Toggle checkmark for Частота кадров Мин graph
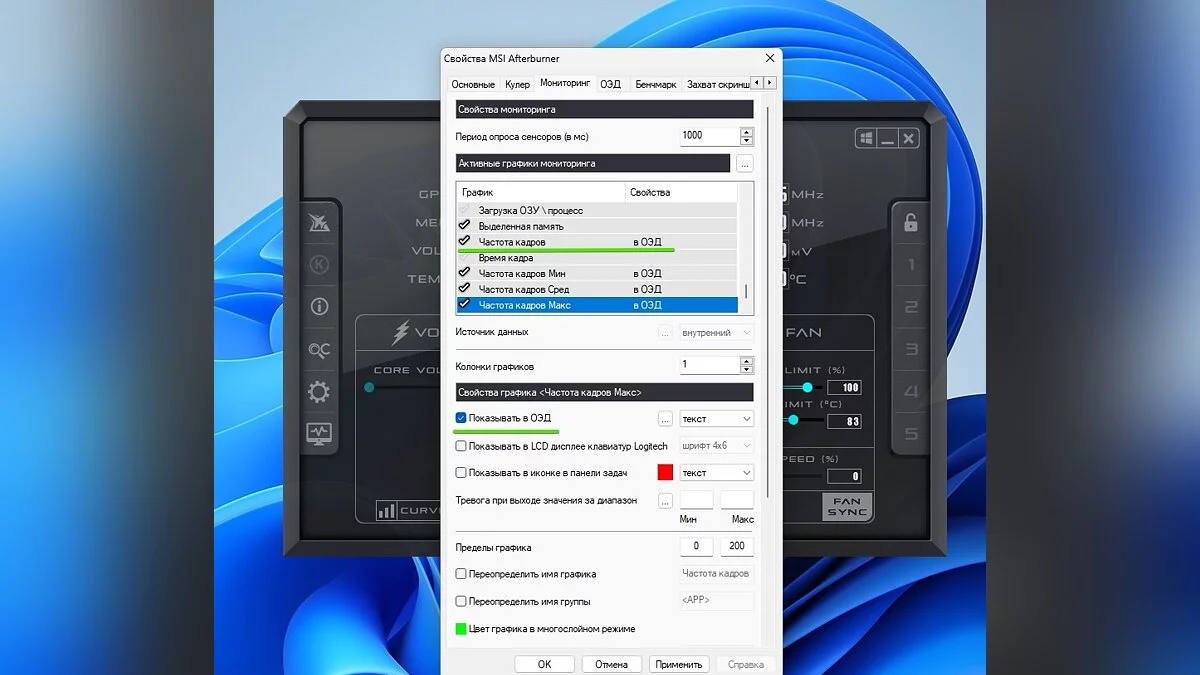Viewport: 1200px width, 675px height. click(464, 273)
